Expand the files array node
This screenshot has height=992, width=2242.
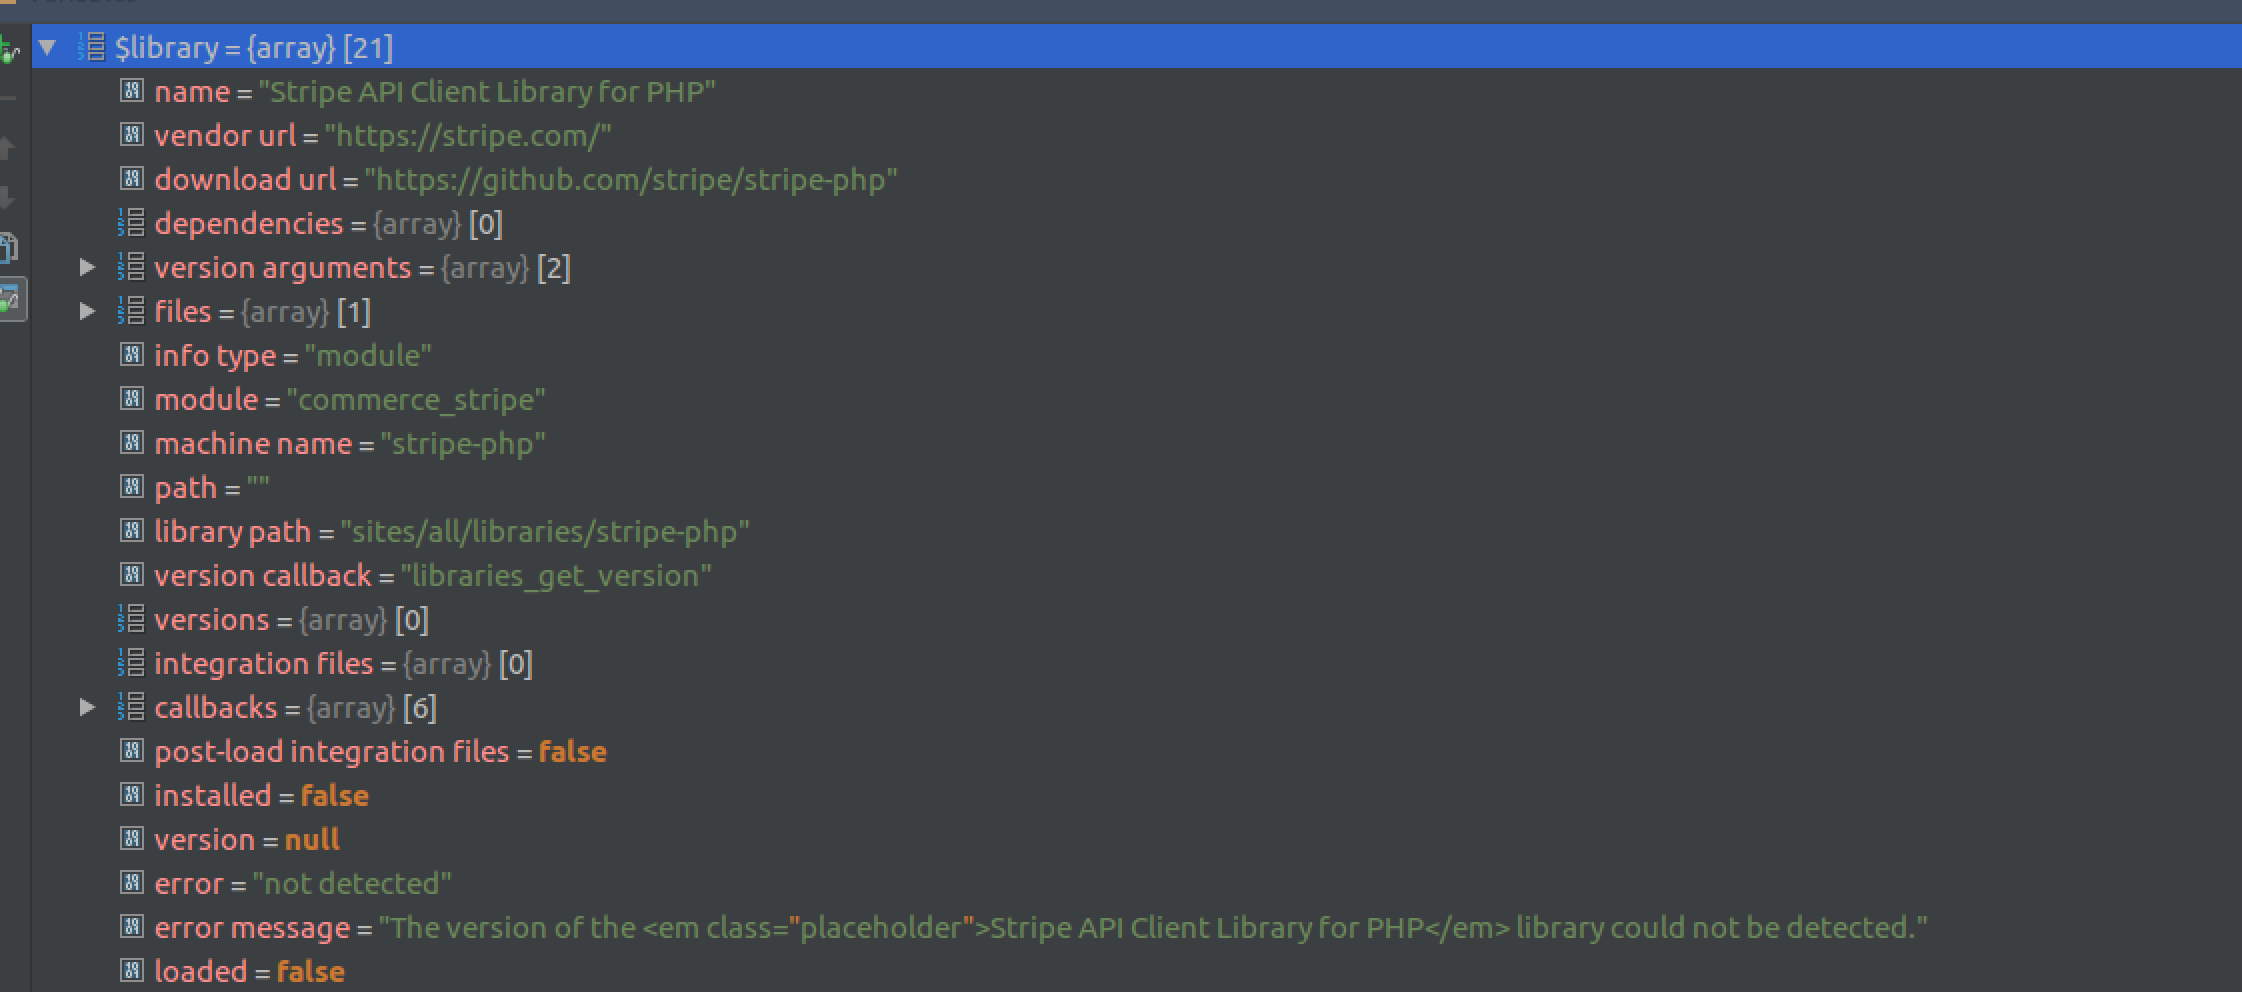[89, 310]
